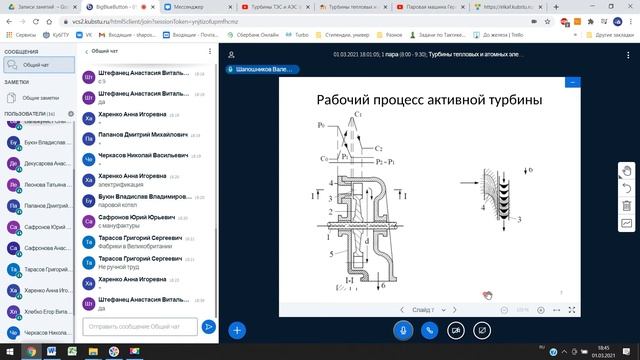Switch to the Записки занятий browser tab
Viewport: 640px width, 360px height.
pos(42,7)
